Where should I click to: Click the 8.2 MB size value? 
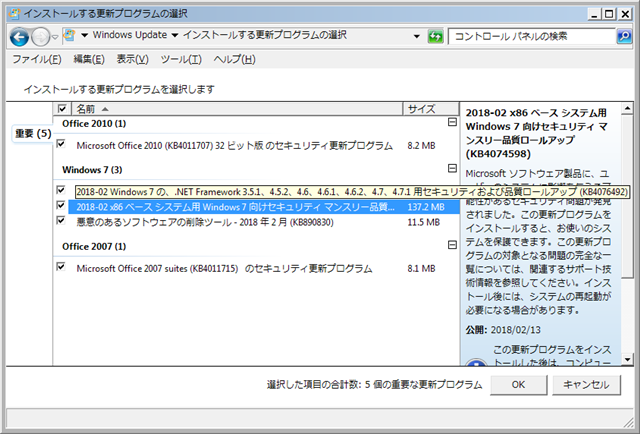coord(421,145)
